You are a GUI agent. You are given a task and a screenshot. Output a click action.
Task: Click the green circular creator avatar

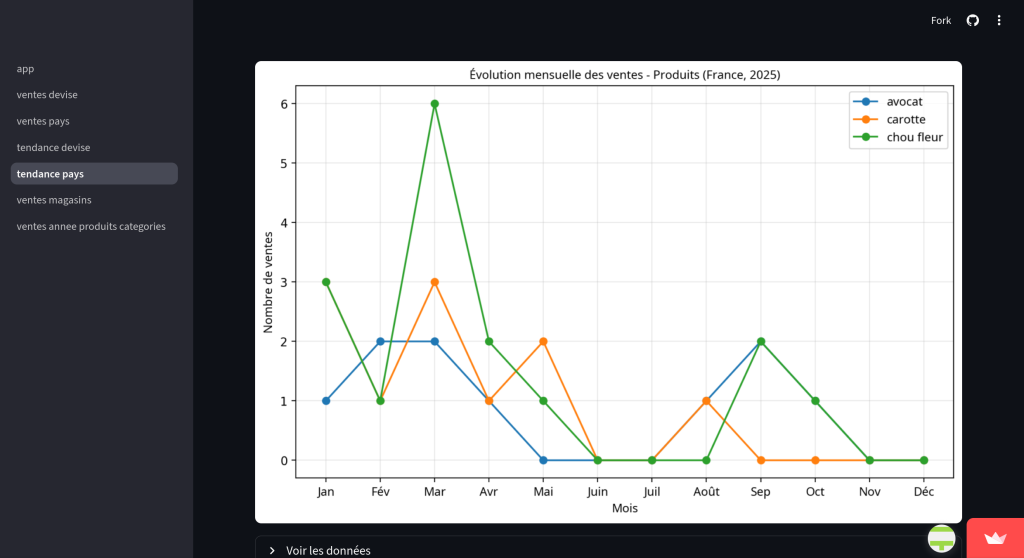942,538
